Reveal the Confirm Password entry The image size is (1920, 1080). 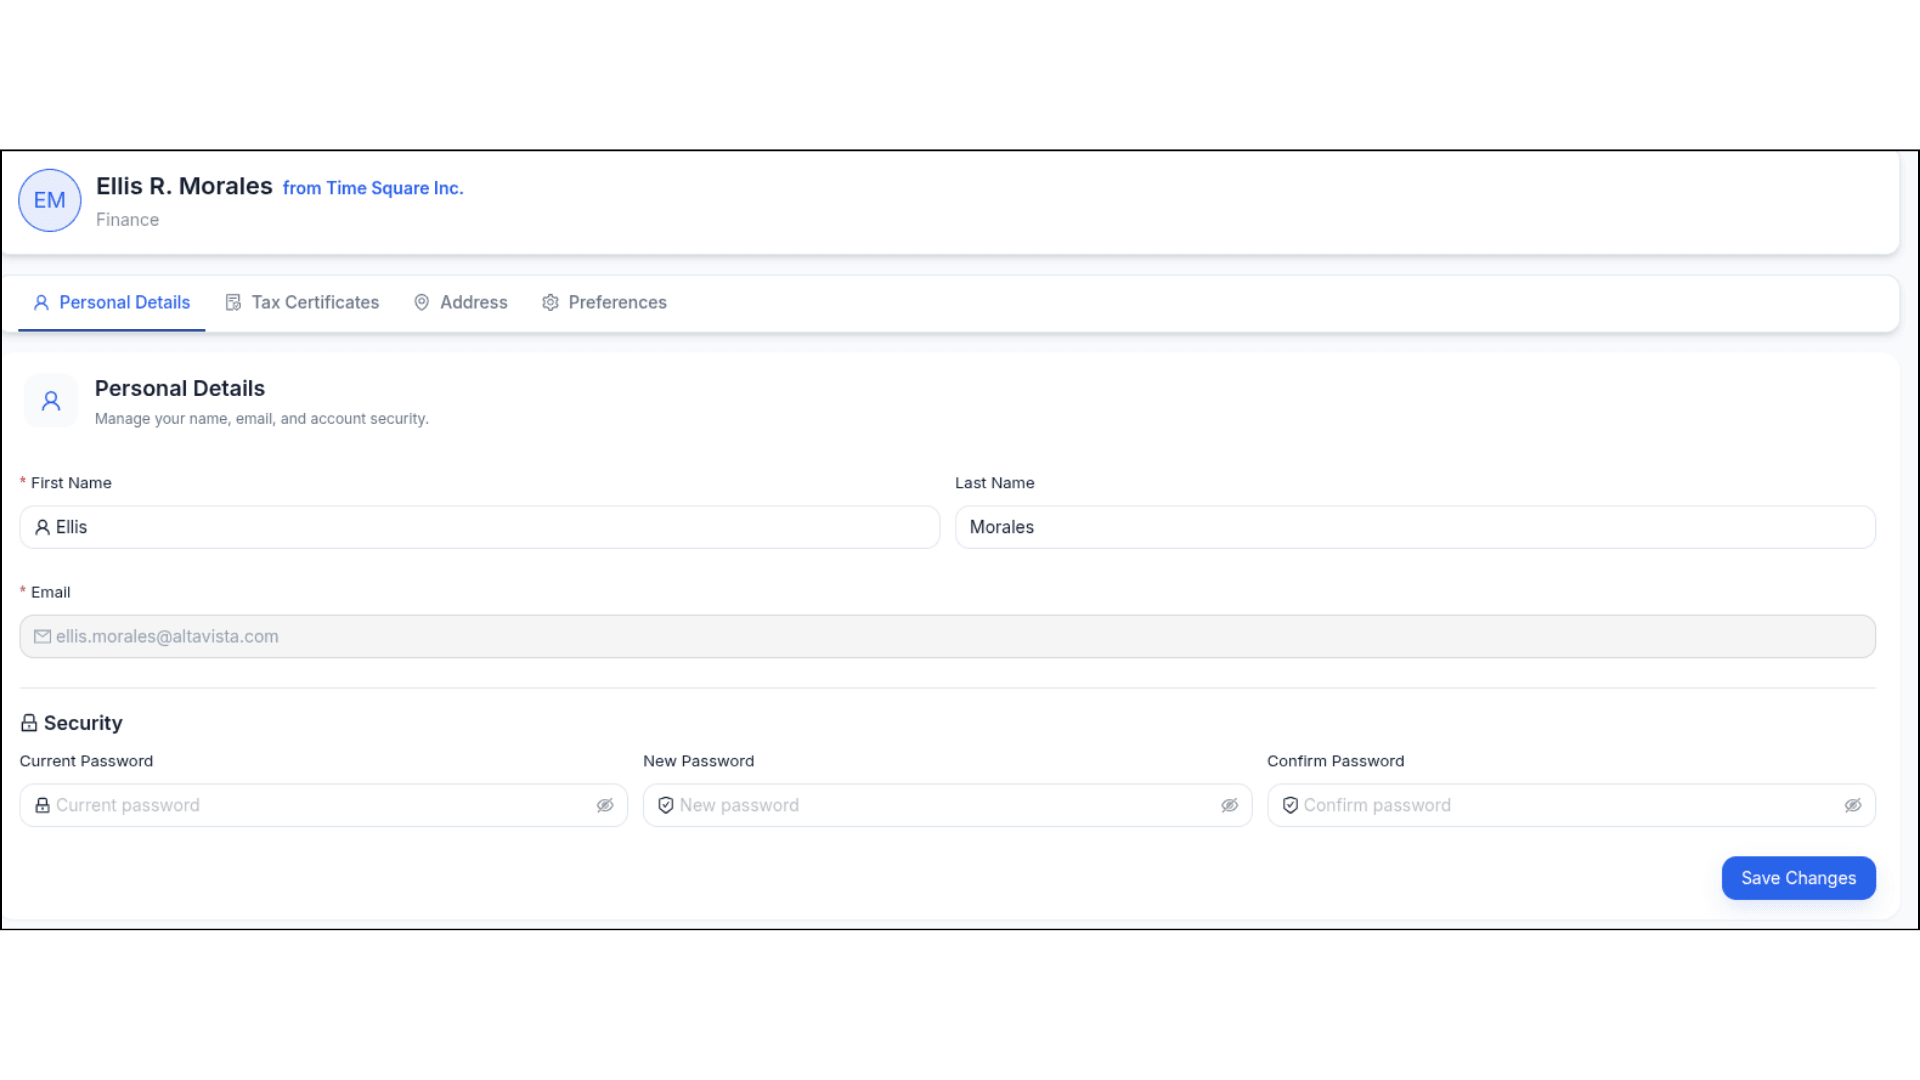(1853, 805)
